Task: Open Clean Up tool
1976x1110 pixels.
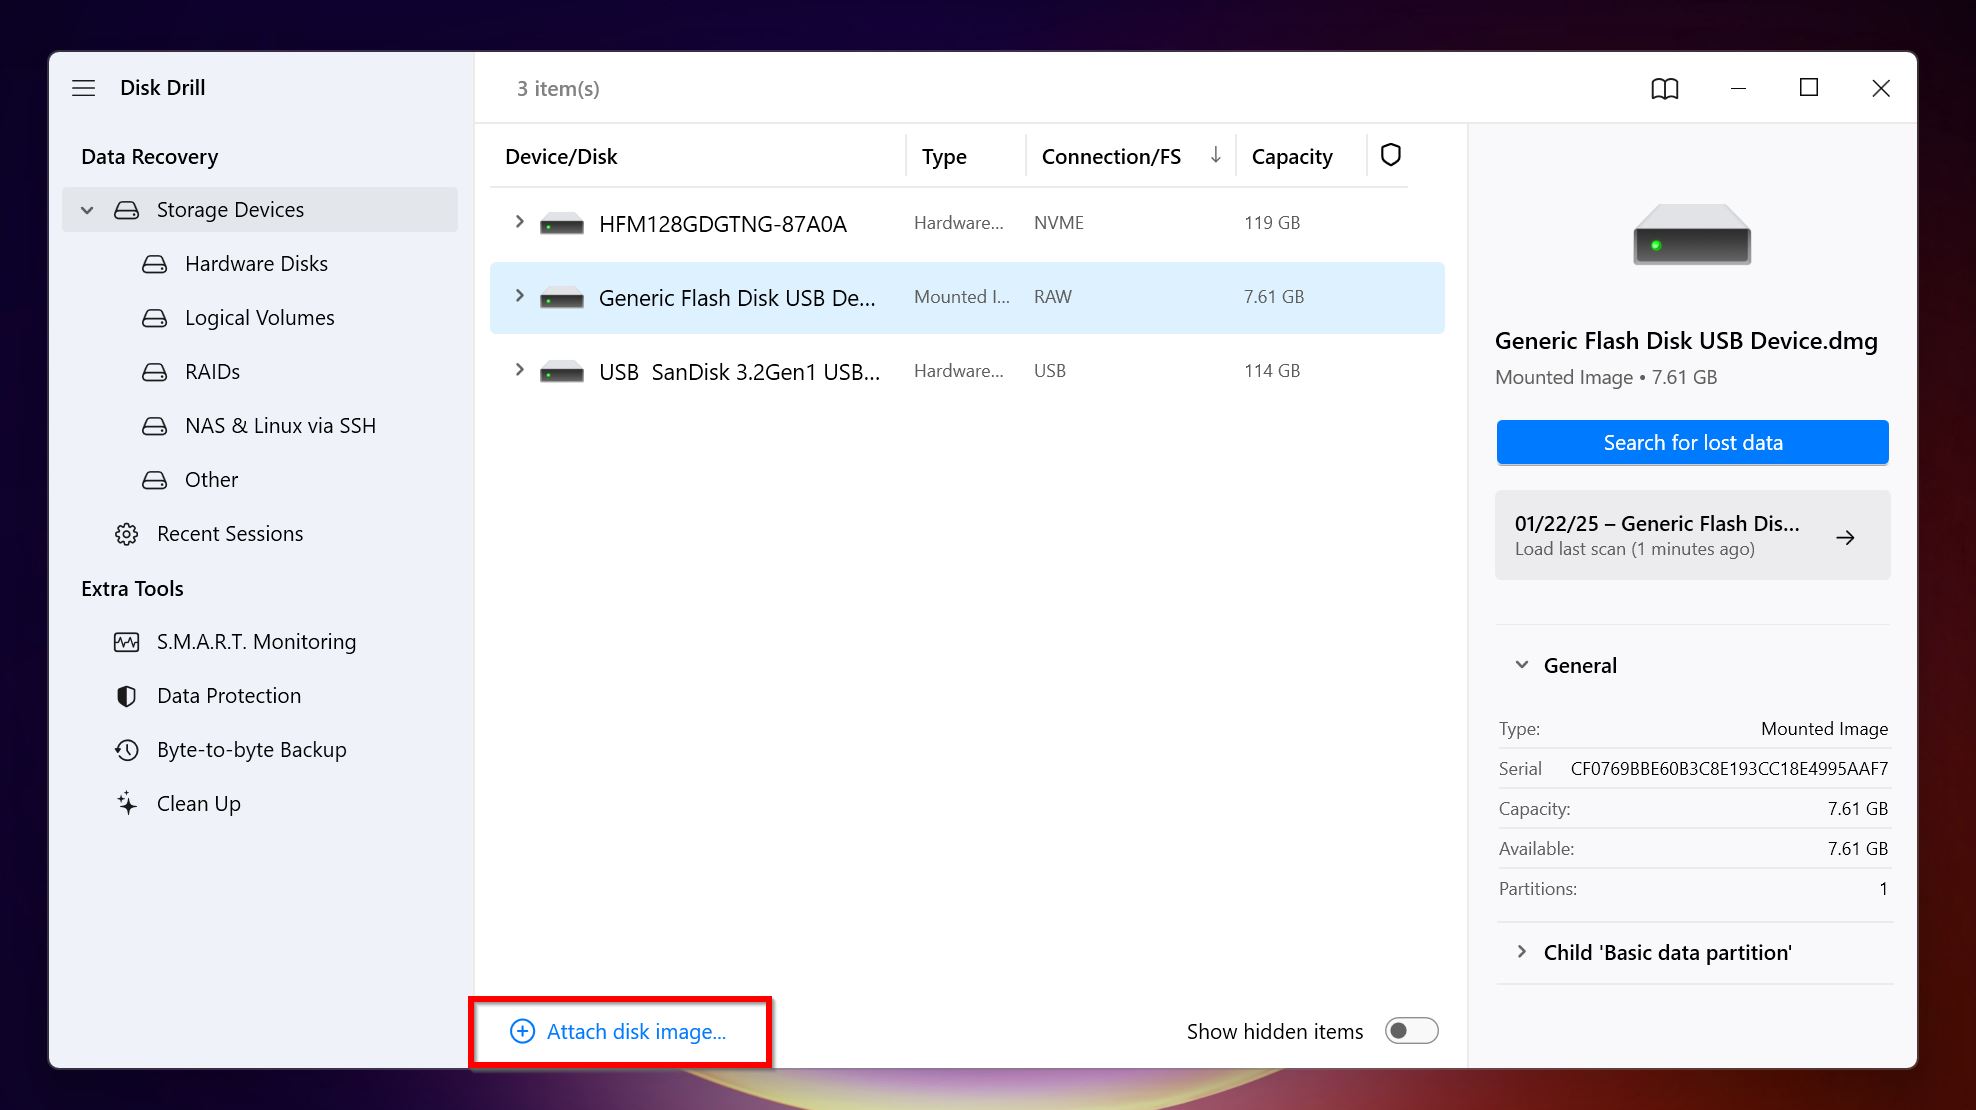Action: [198, 804]
